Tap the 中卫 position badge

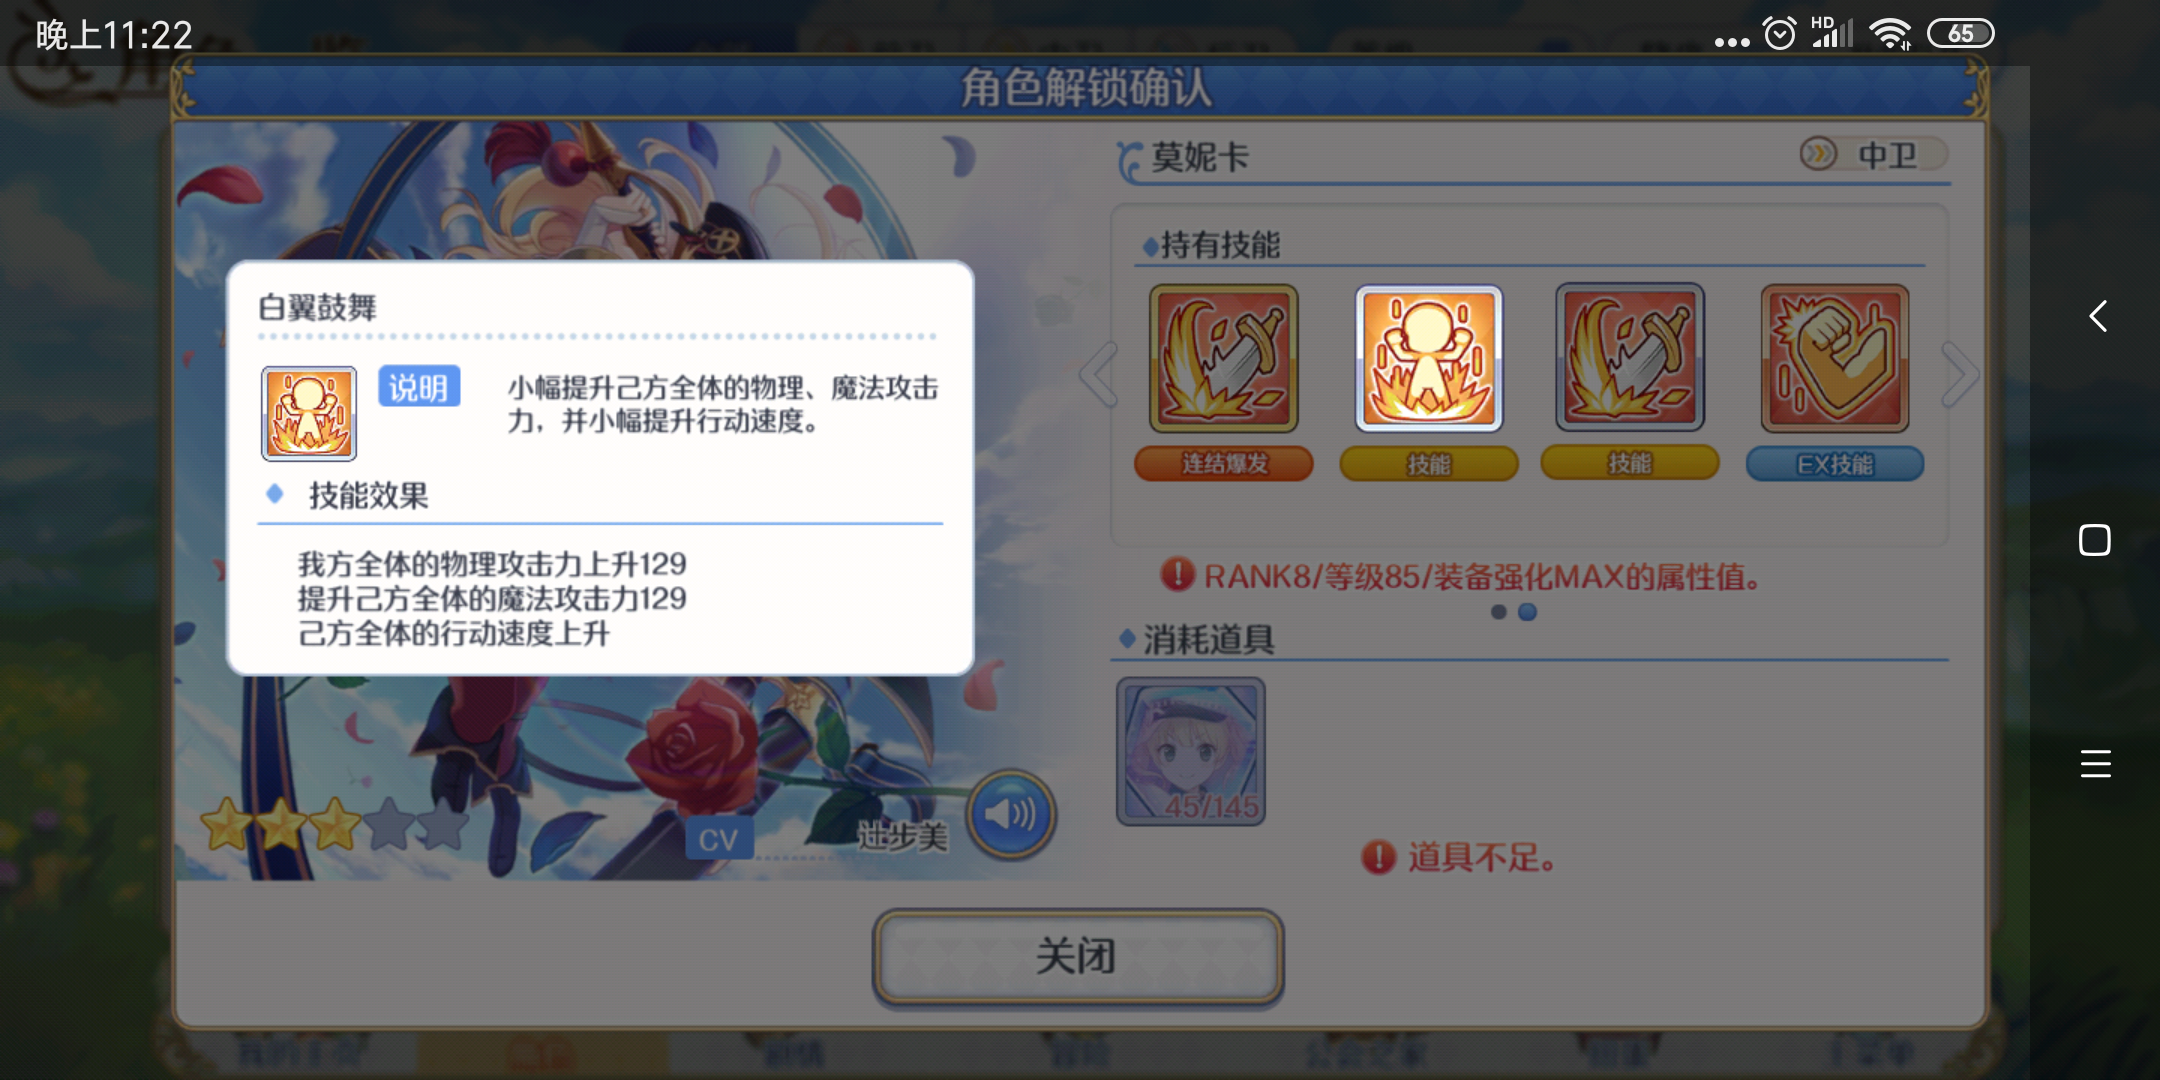tap(1872, 154)
